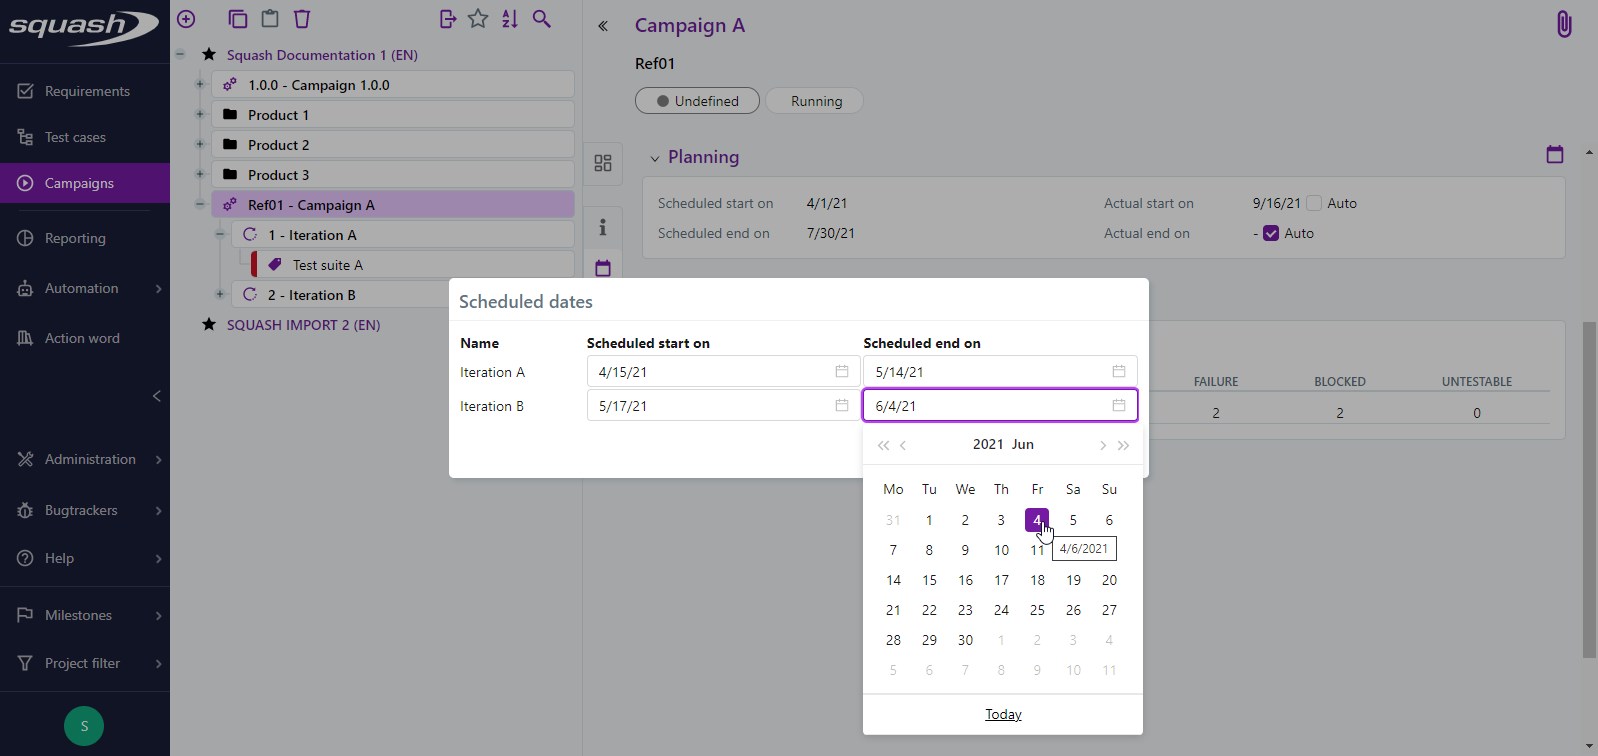The width and height of the screenshot is (1598, 756).
Task: Open the Reporting menu item
Action: [x=75, y=238]
